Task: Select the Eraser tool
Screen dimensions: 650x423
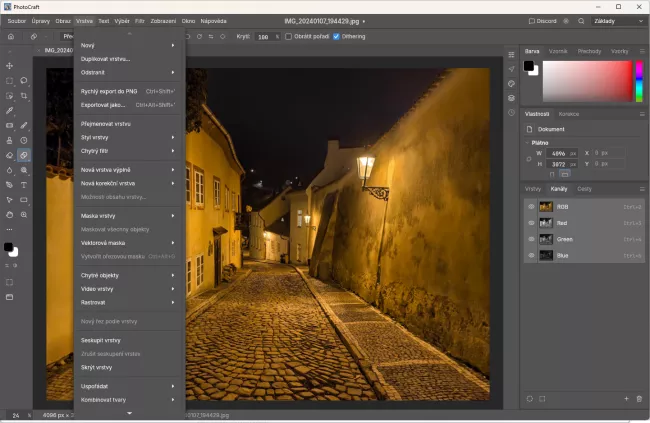Action: [9, 155]
